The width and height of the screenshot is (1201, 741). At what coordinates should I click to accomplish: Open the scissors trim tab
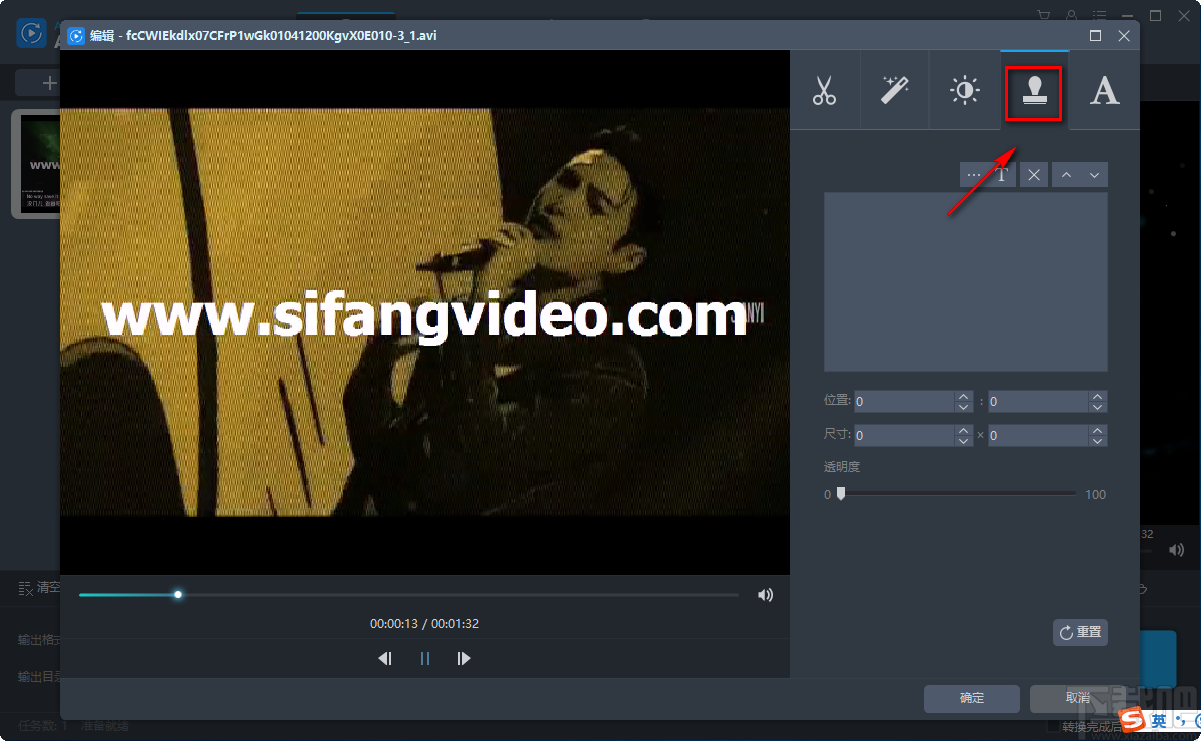(824, 91)
